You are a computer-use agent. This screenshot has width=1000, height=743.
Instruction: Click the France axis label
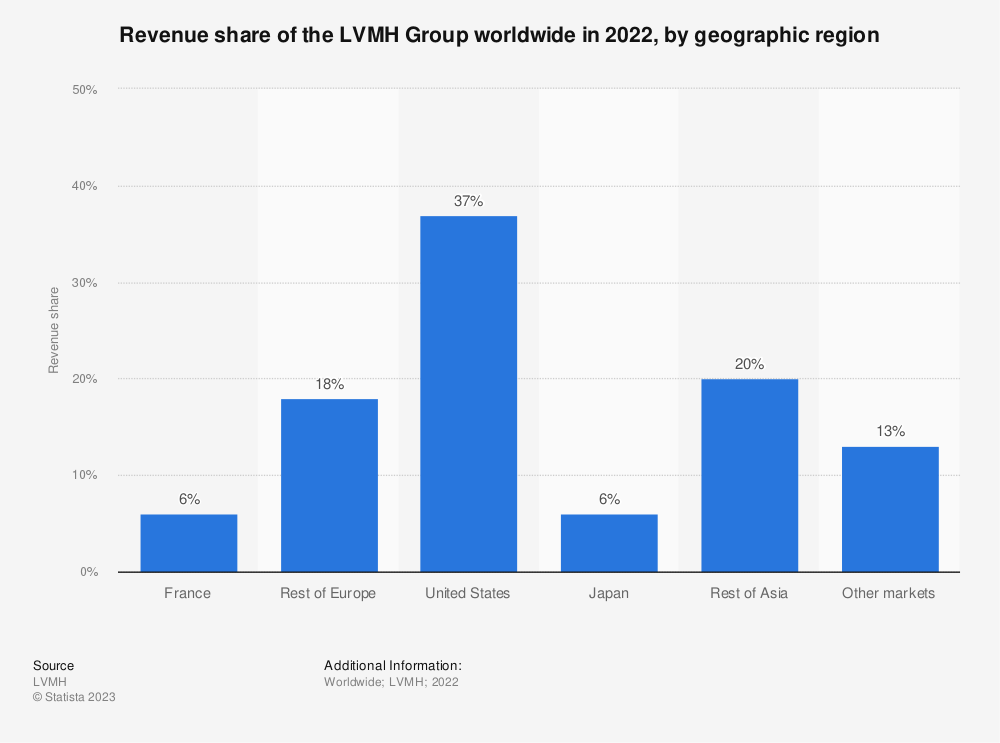(188, 593)
